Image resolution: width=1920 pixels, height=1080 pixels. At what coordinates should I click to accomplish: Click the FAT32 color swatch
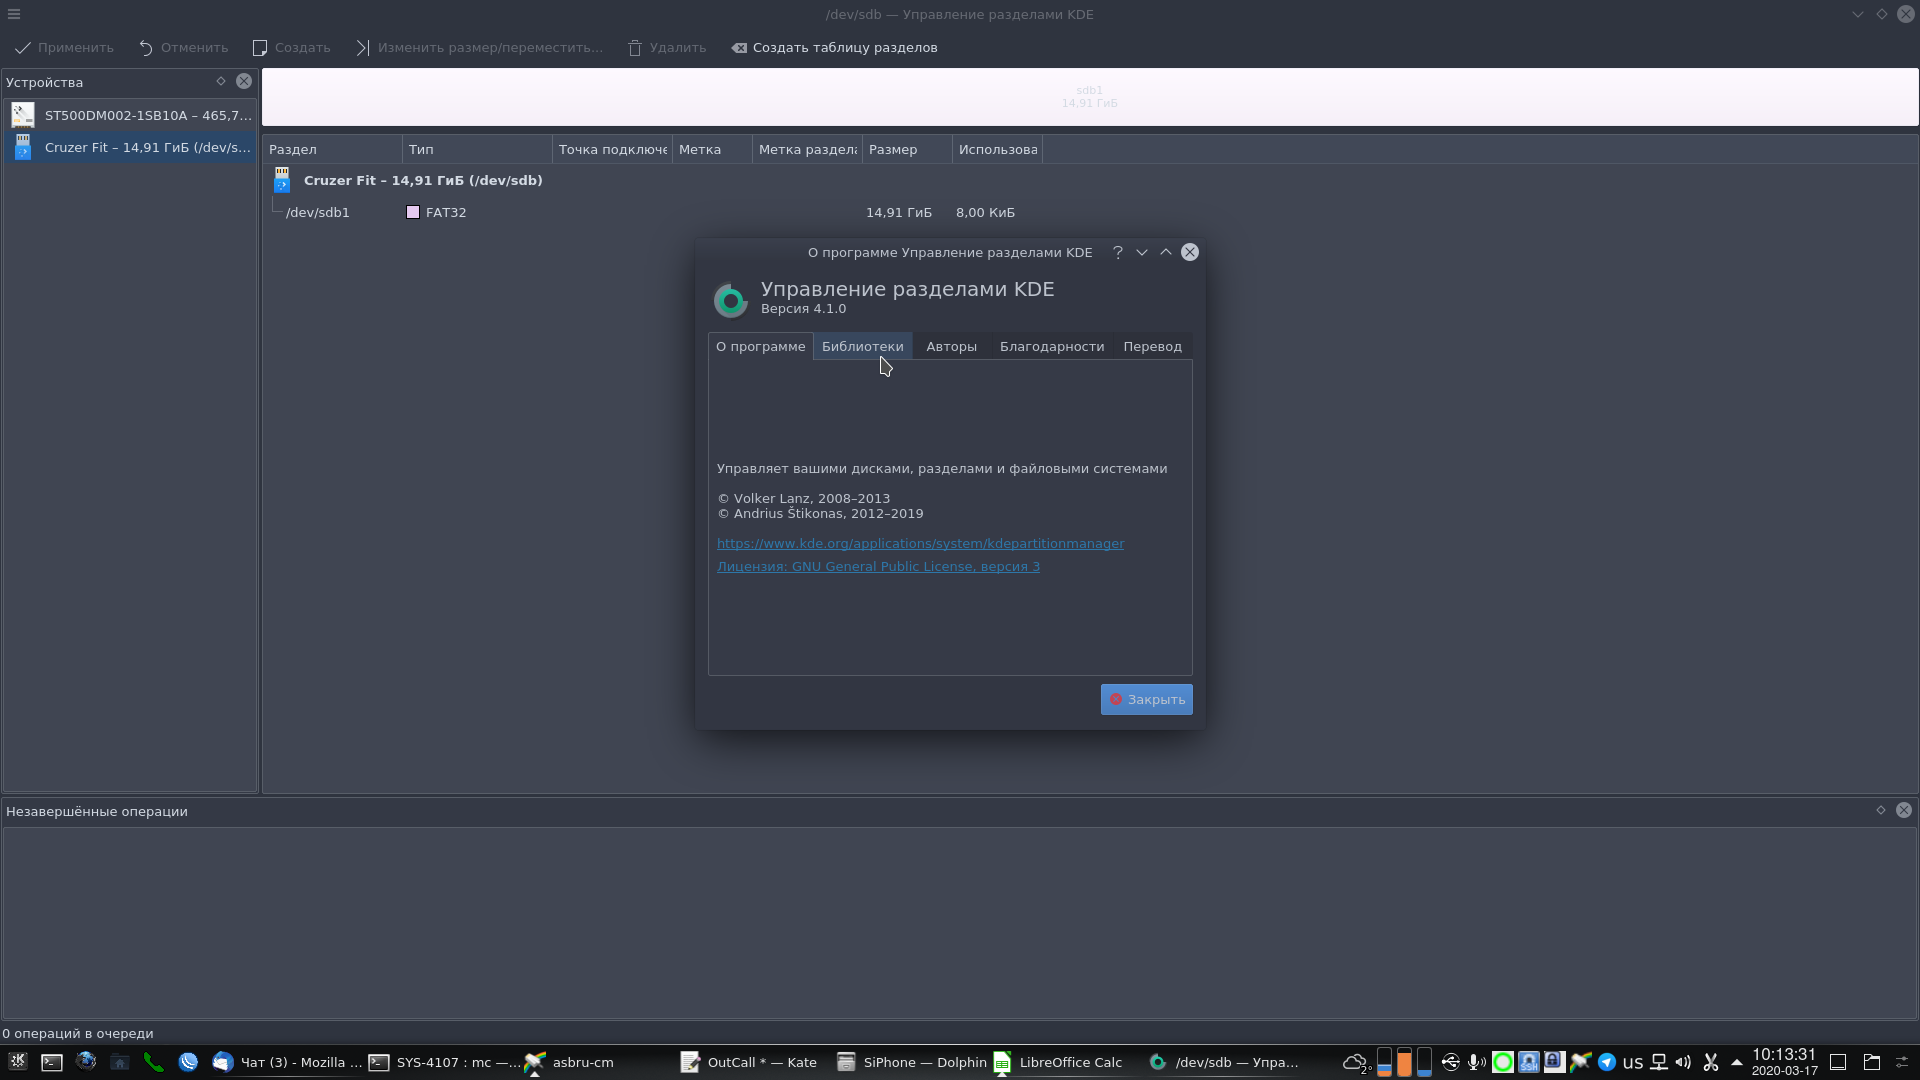point(413,212)
